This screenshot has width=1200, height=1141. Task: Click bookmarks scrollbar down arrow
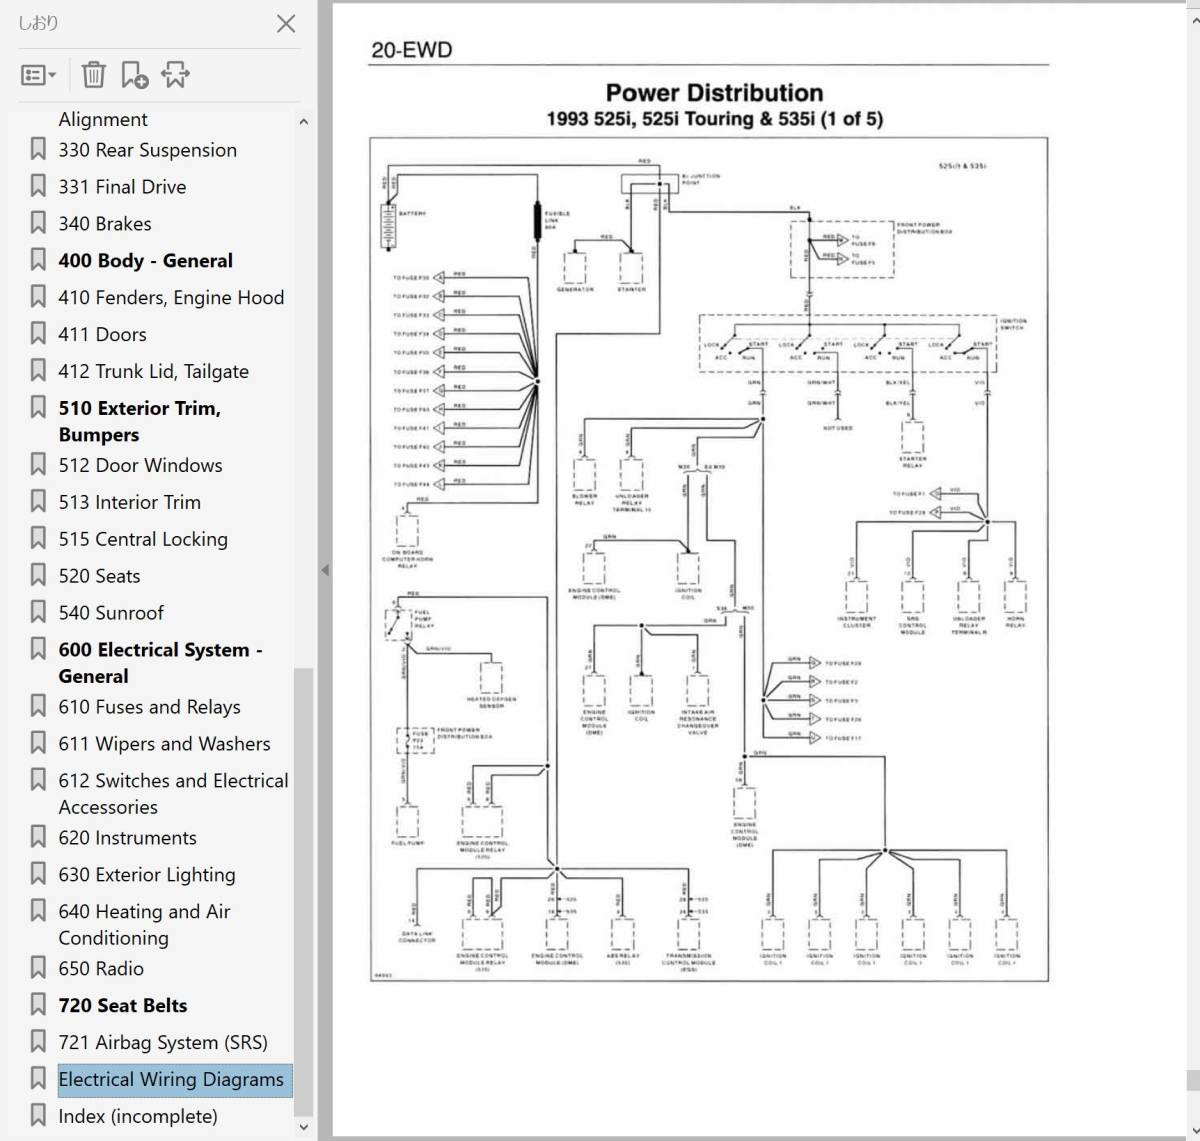304,1128
